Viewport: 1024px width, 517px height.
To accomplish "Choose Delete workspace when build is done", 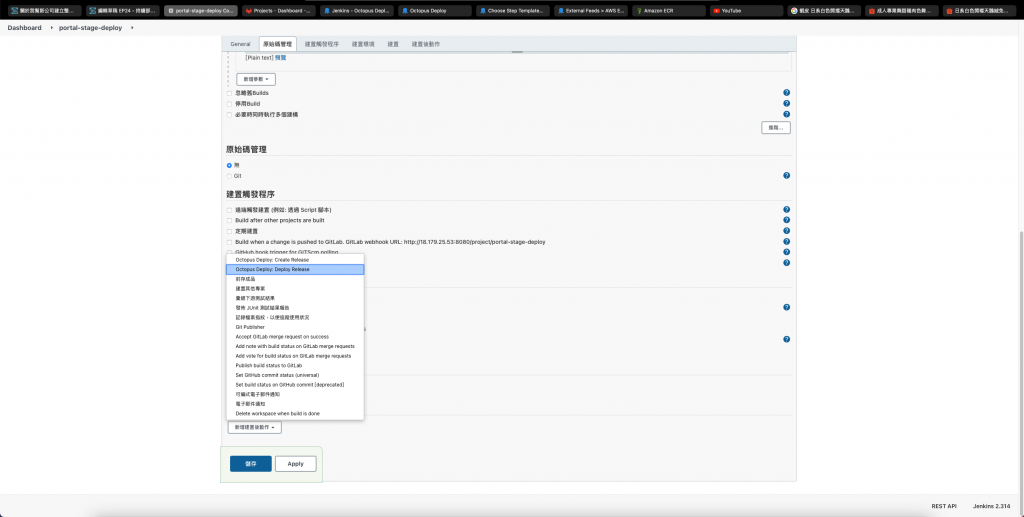I will click(295, 414).
